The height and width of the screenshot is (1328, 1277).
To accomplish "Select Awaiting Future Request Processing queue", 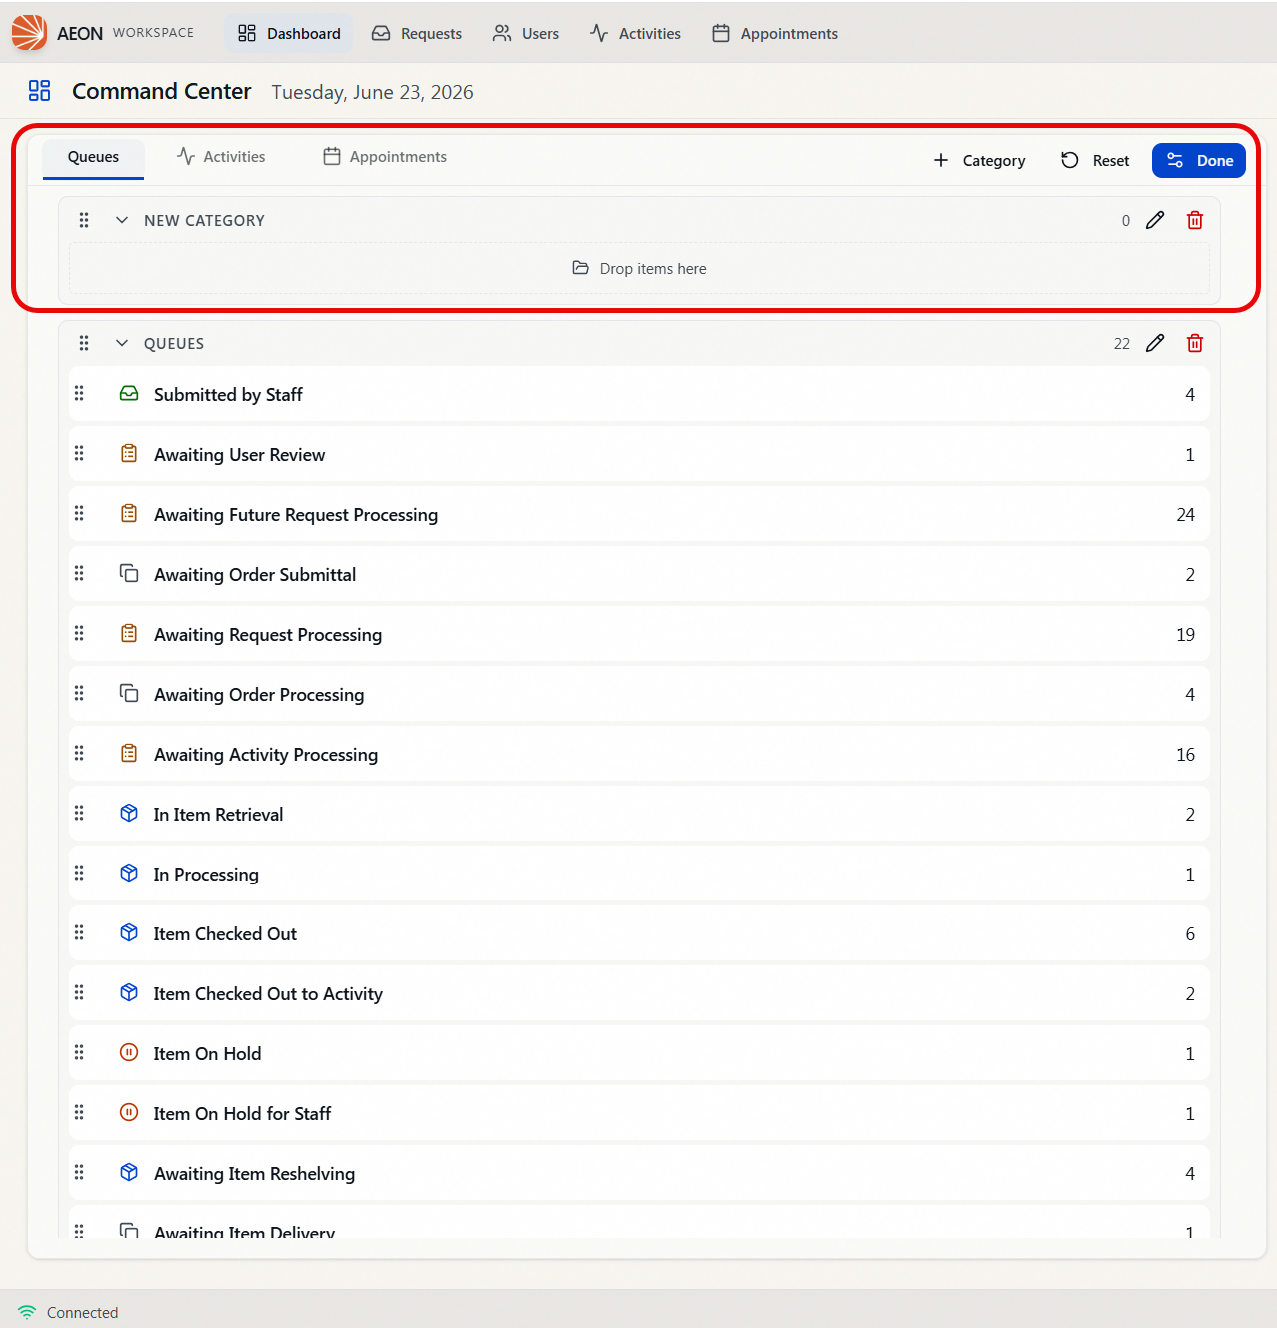I will 639,514.
